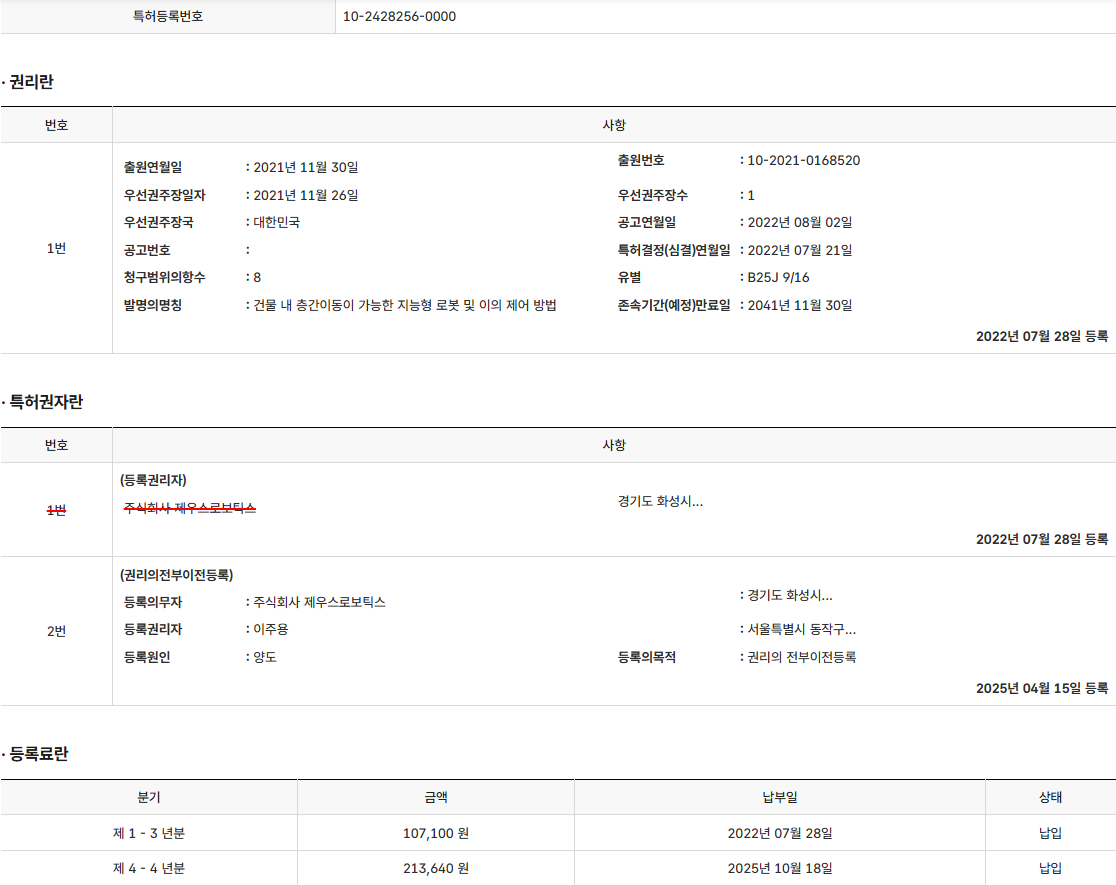Select the expiration date 2041년 11월 30일

(800, 305)
